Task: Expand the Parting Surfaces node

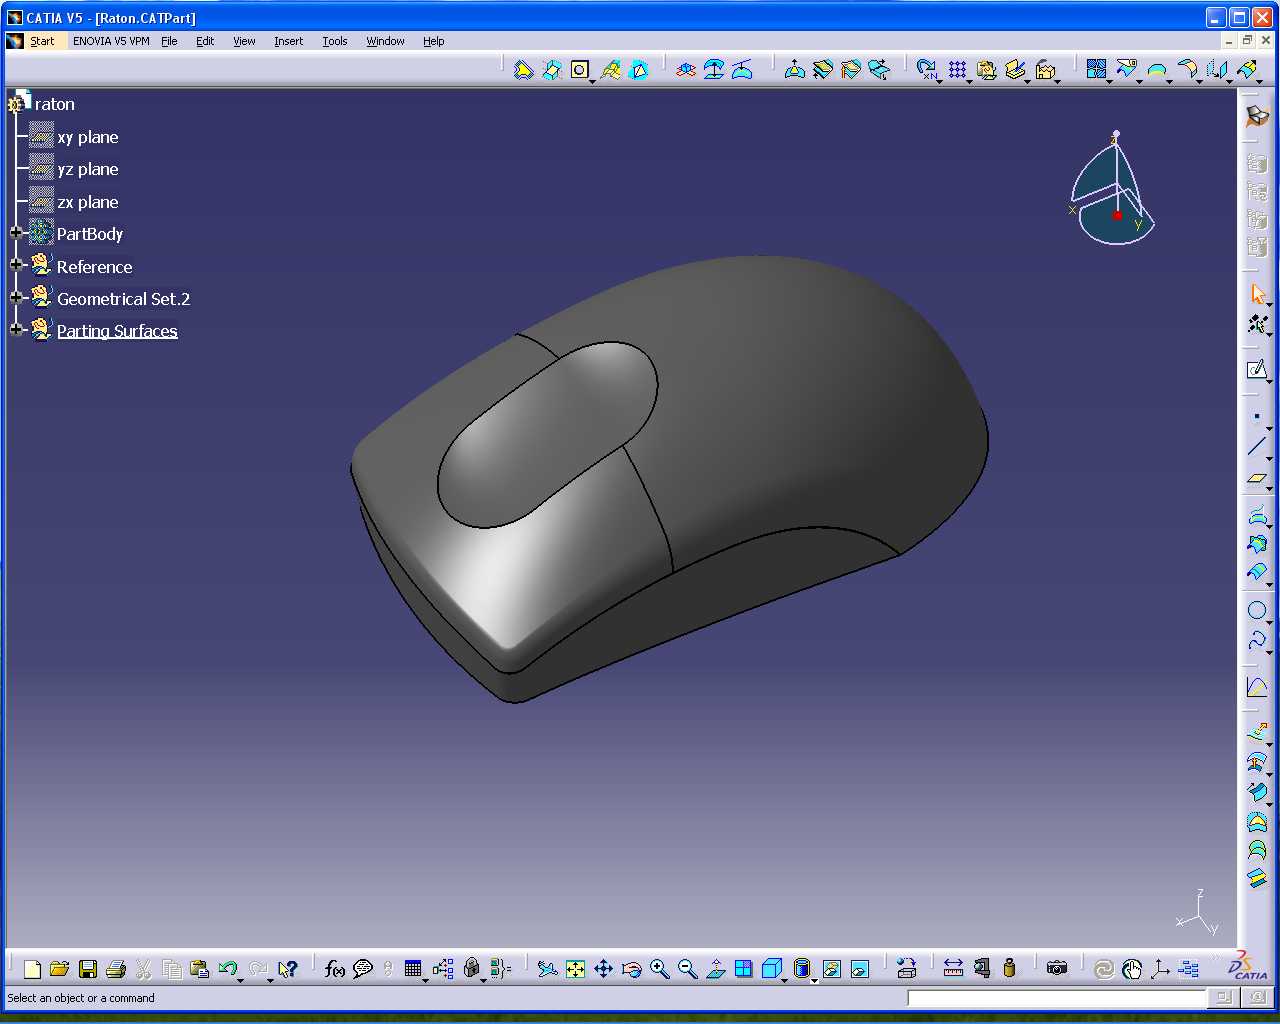Action: [16, 329]
